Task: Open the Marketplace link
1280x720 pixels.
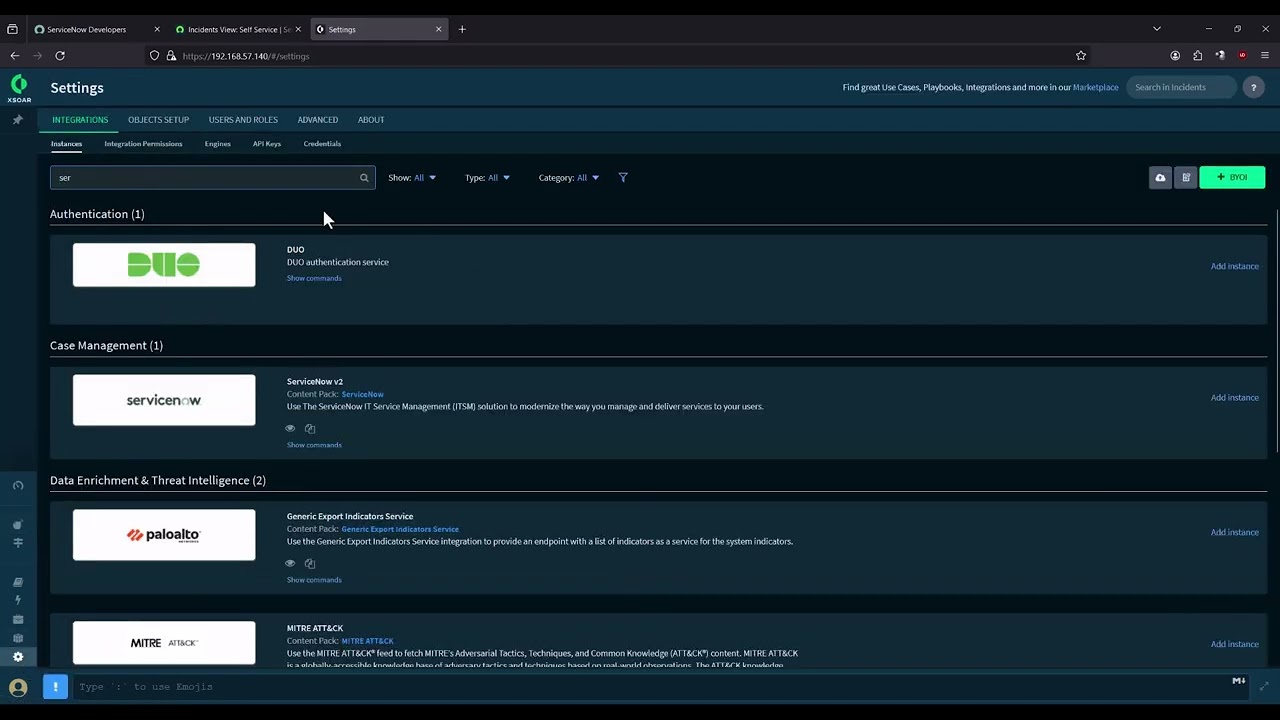Action: click(x=1095, y=88)
